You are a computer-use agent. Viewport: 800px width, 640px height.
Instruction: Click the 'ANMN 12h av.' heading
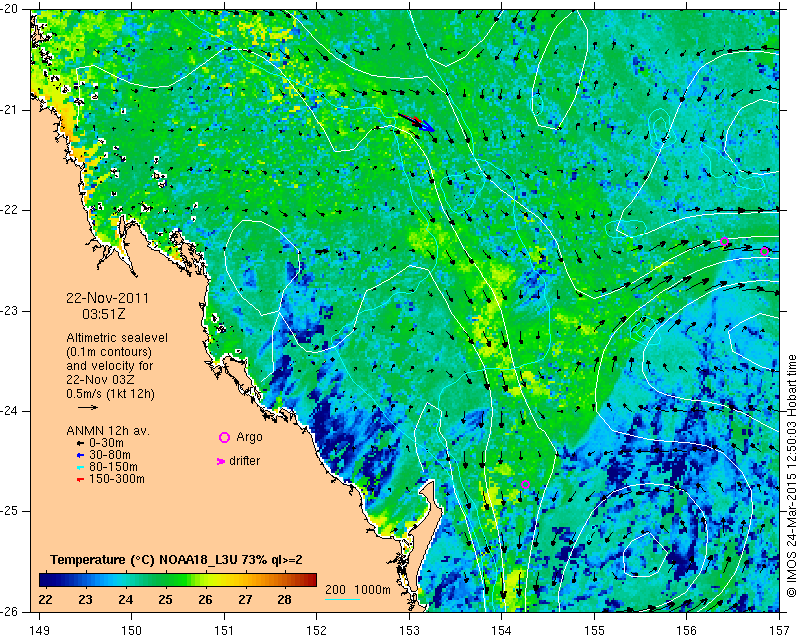coord(108,431)
